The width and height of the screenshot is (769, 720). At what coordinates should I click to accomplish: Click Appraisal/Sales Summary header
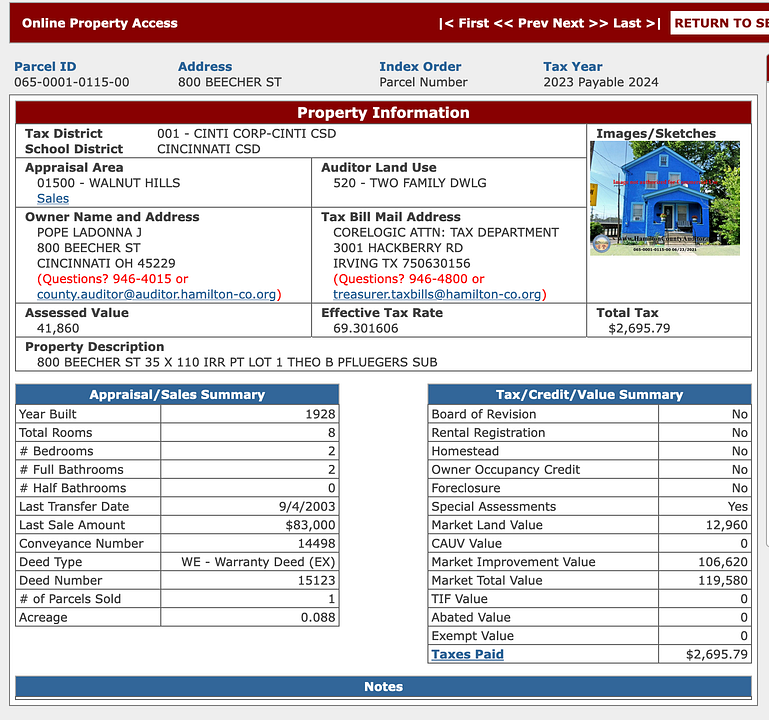pos(177,394)
